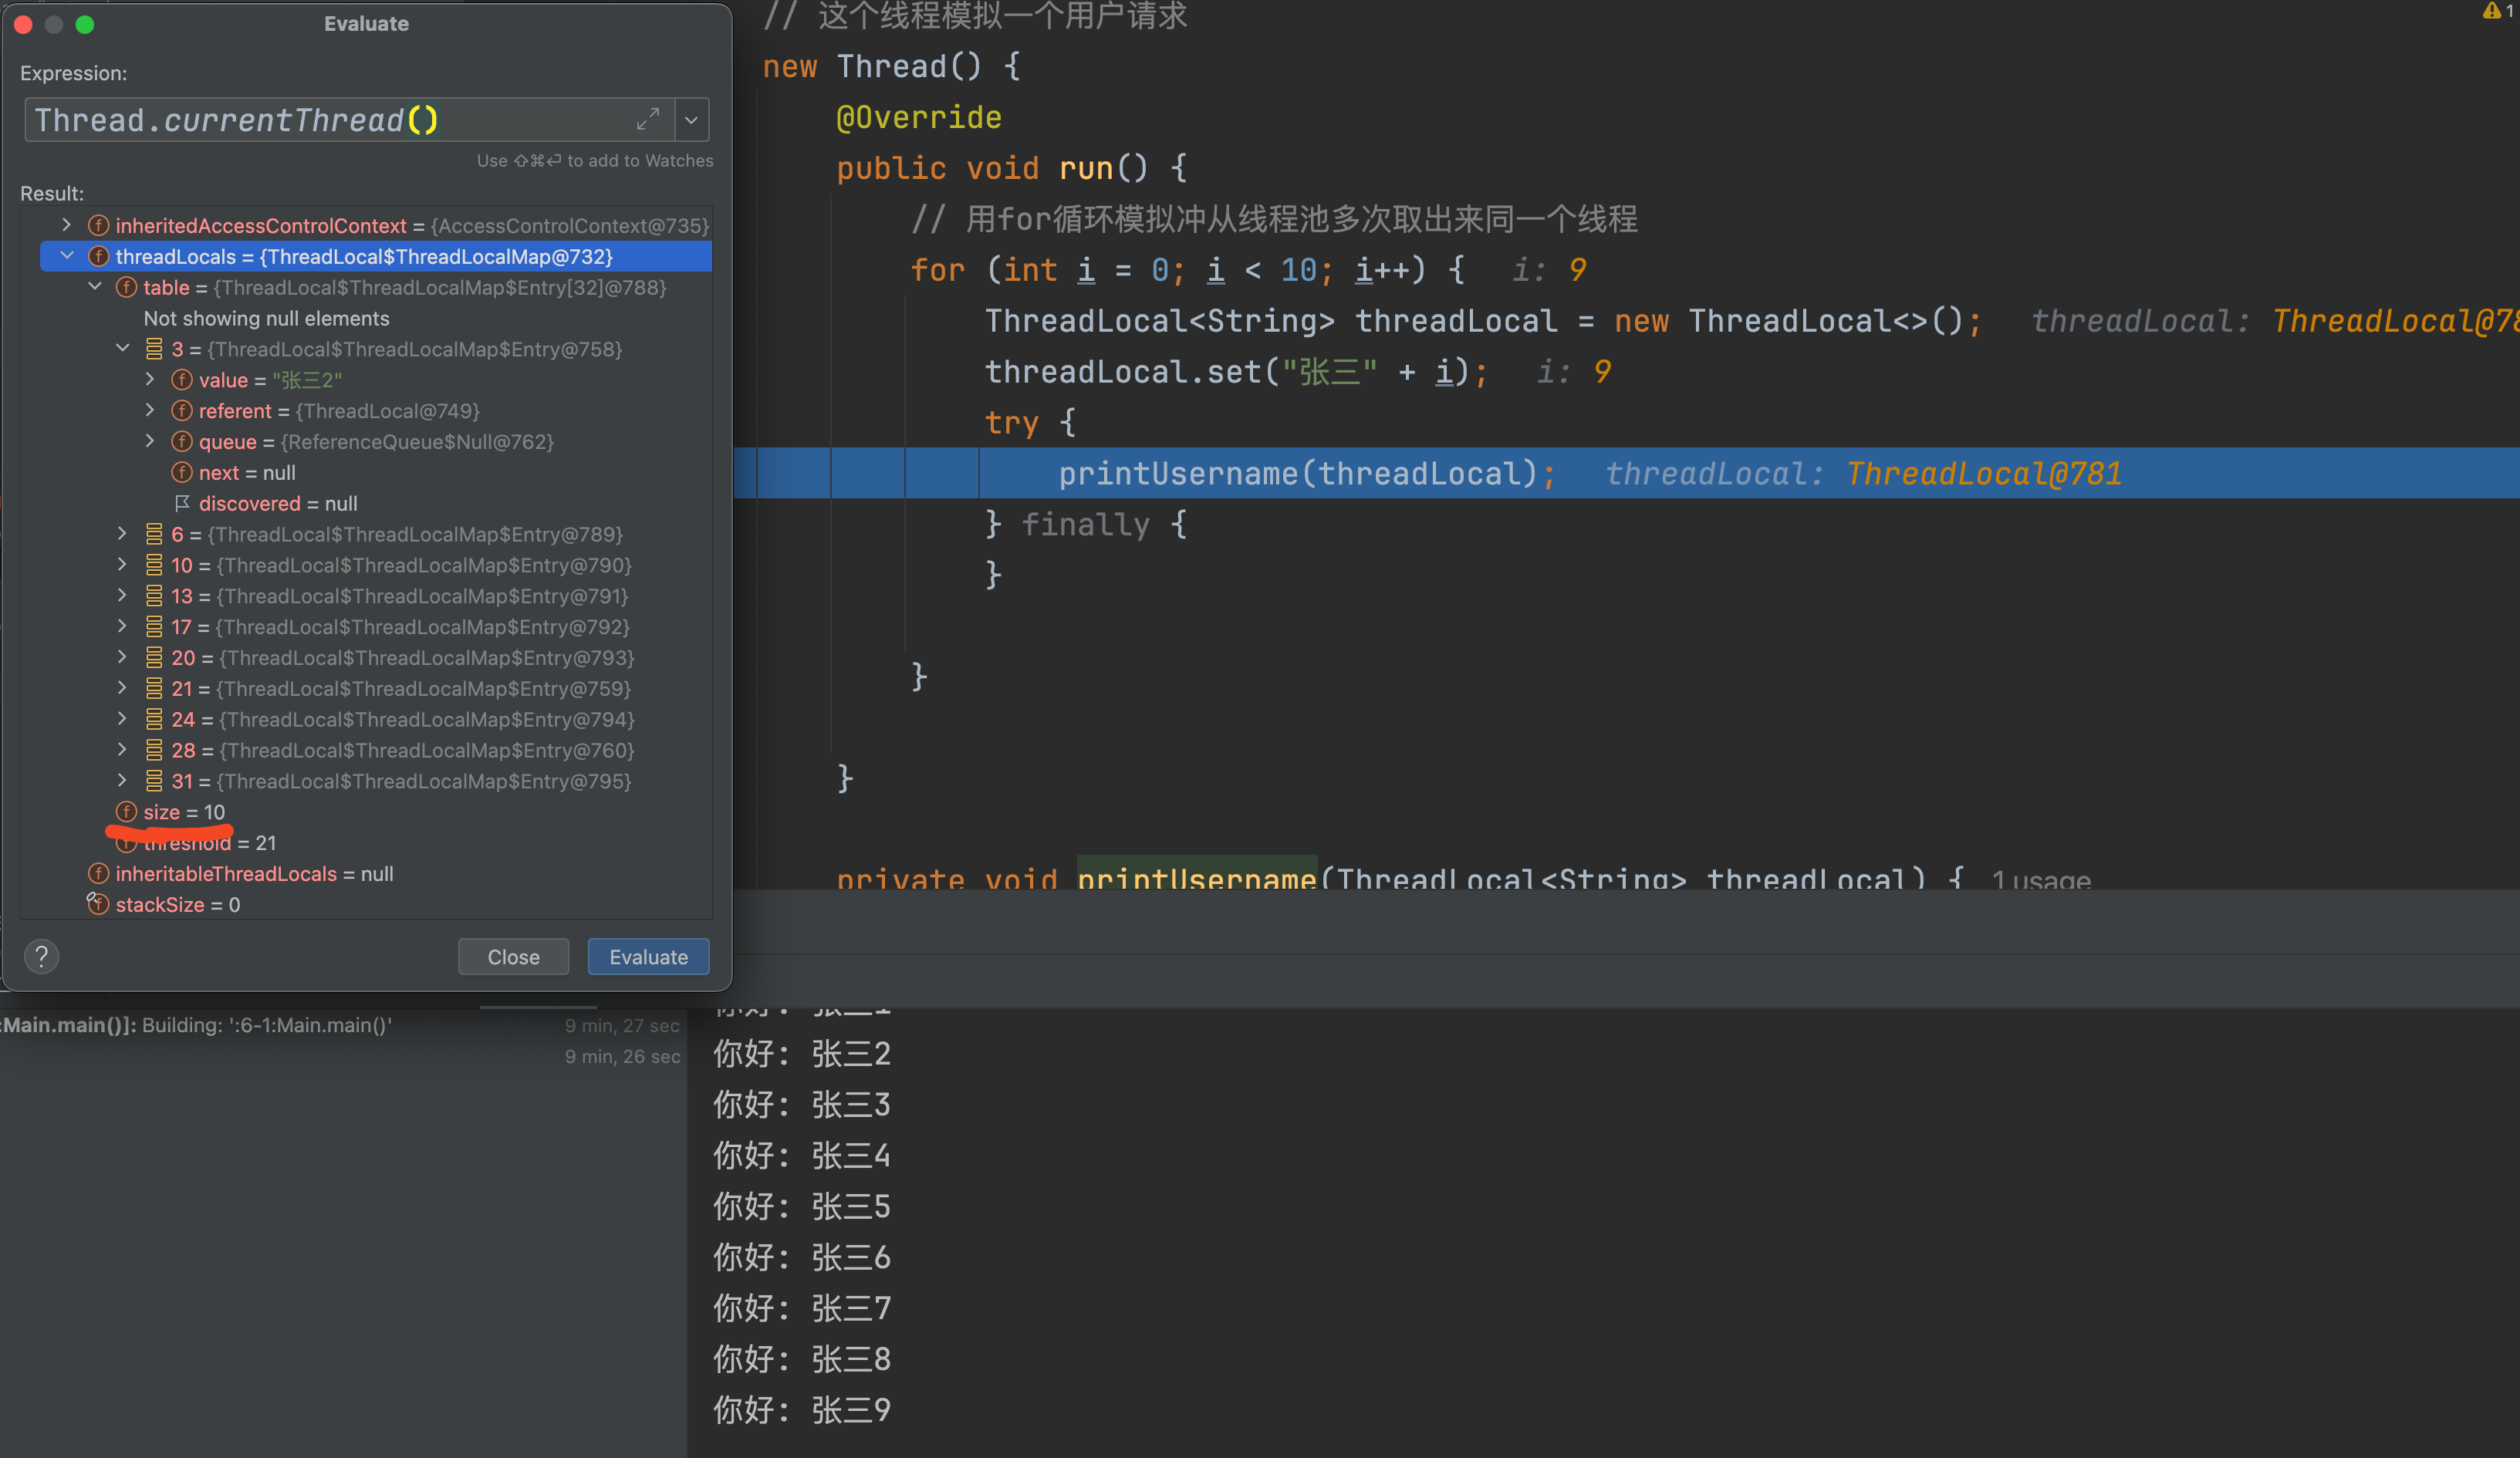Click the console output line '你好: 张三5'

pyautogui.click(x=802, y=1206)
